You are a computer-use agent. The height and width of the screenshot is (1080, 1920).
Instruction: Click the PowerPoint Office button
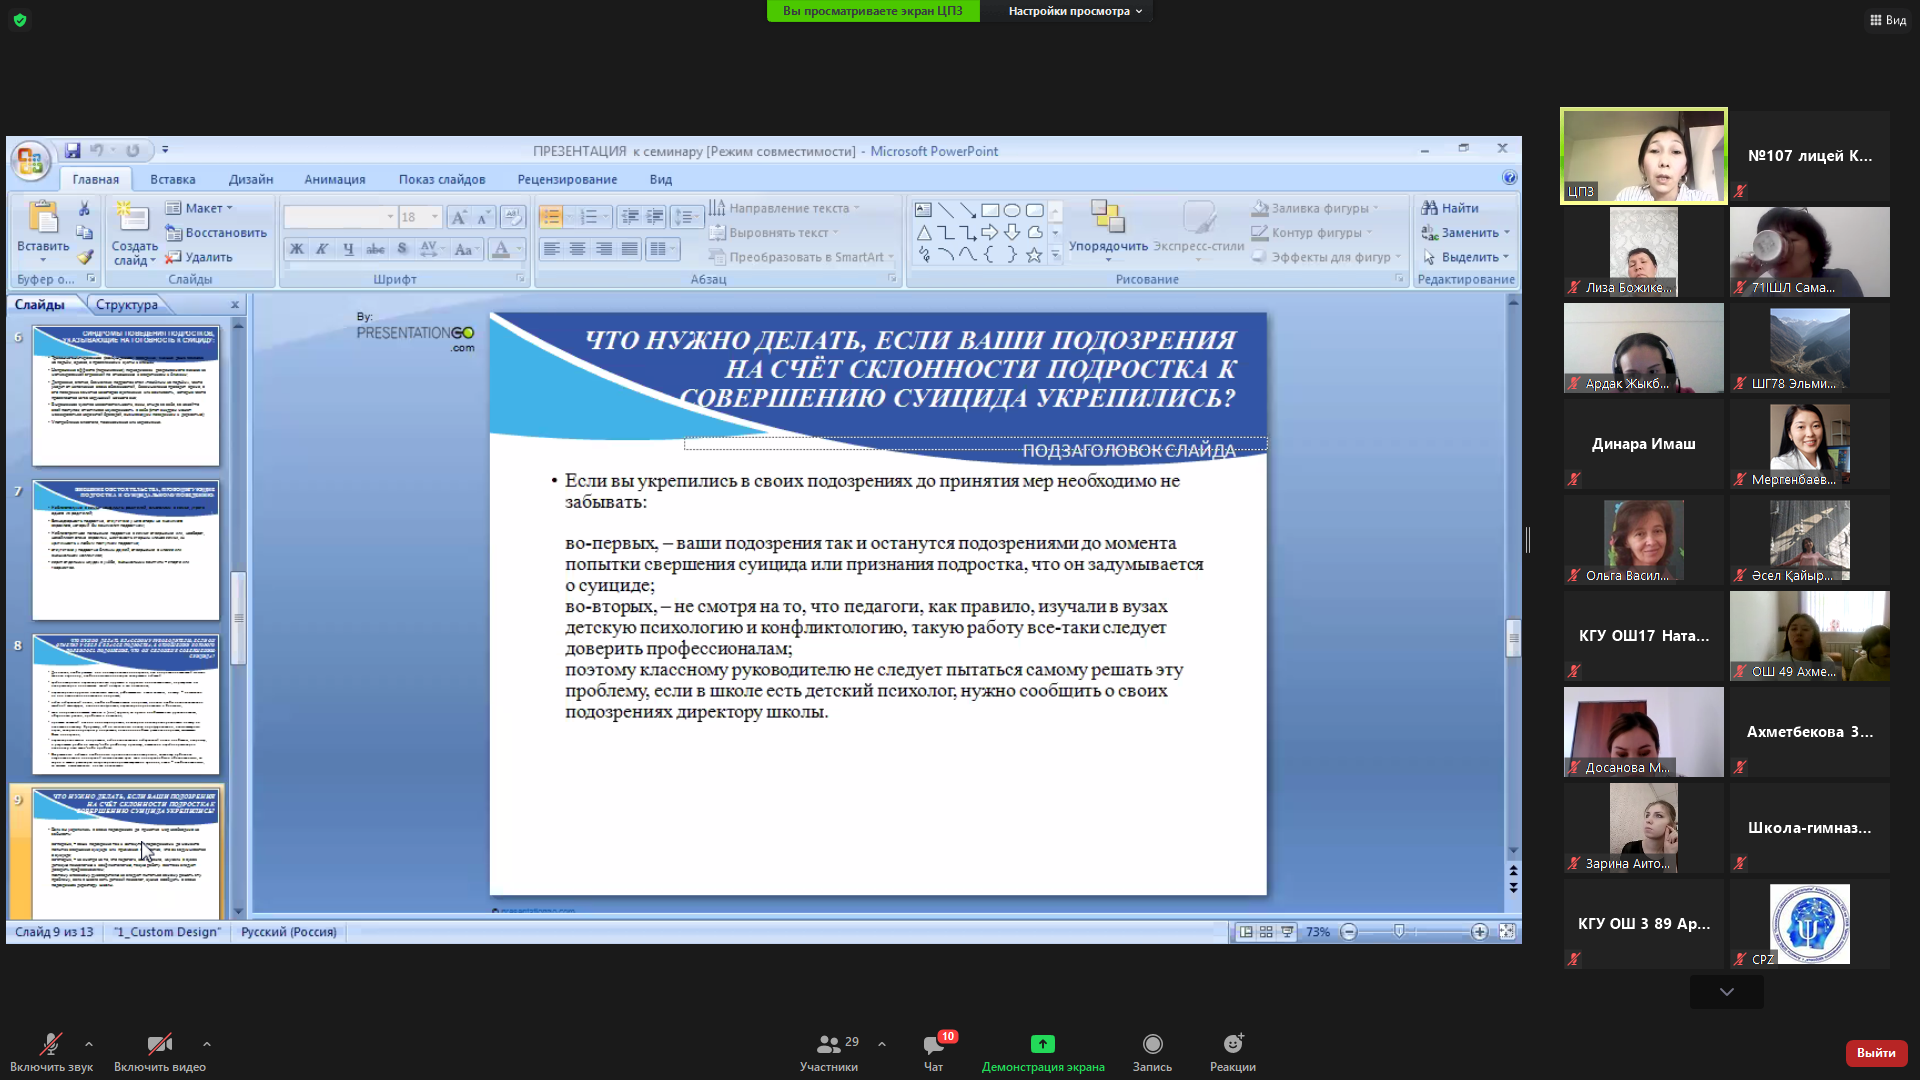point(30,160)
